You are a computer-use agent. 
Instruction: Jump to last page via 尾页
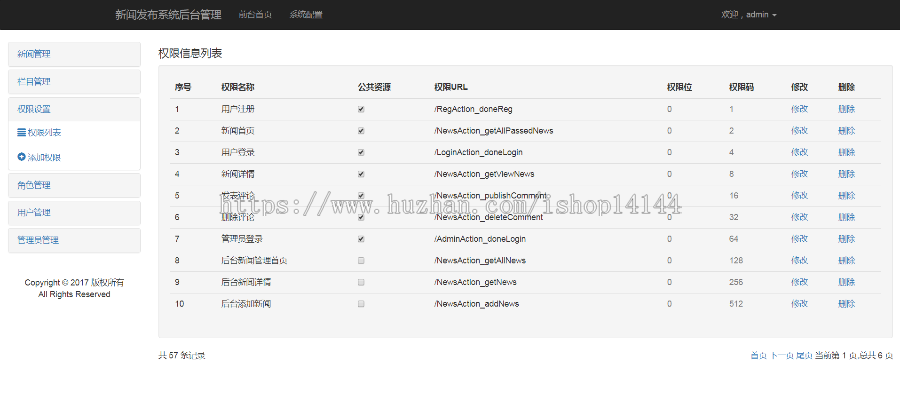pos(804,356)
